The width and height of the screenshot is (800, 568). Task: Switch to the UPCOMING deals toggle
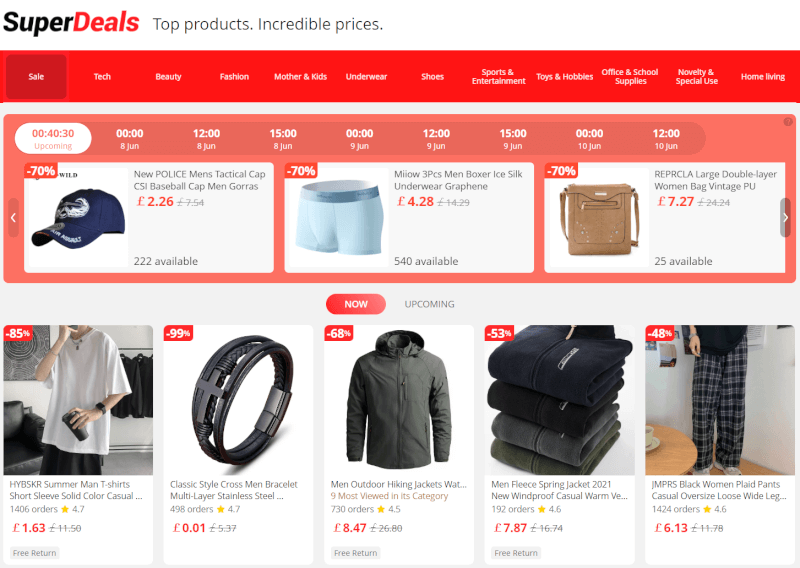tap(430, 304)
